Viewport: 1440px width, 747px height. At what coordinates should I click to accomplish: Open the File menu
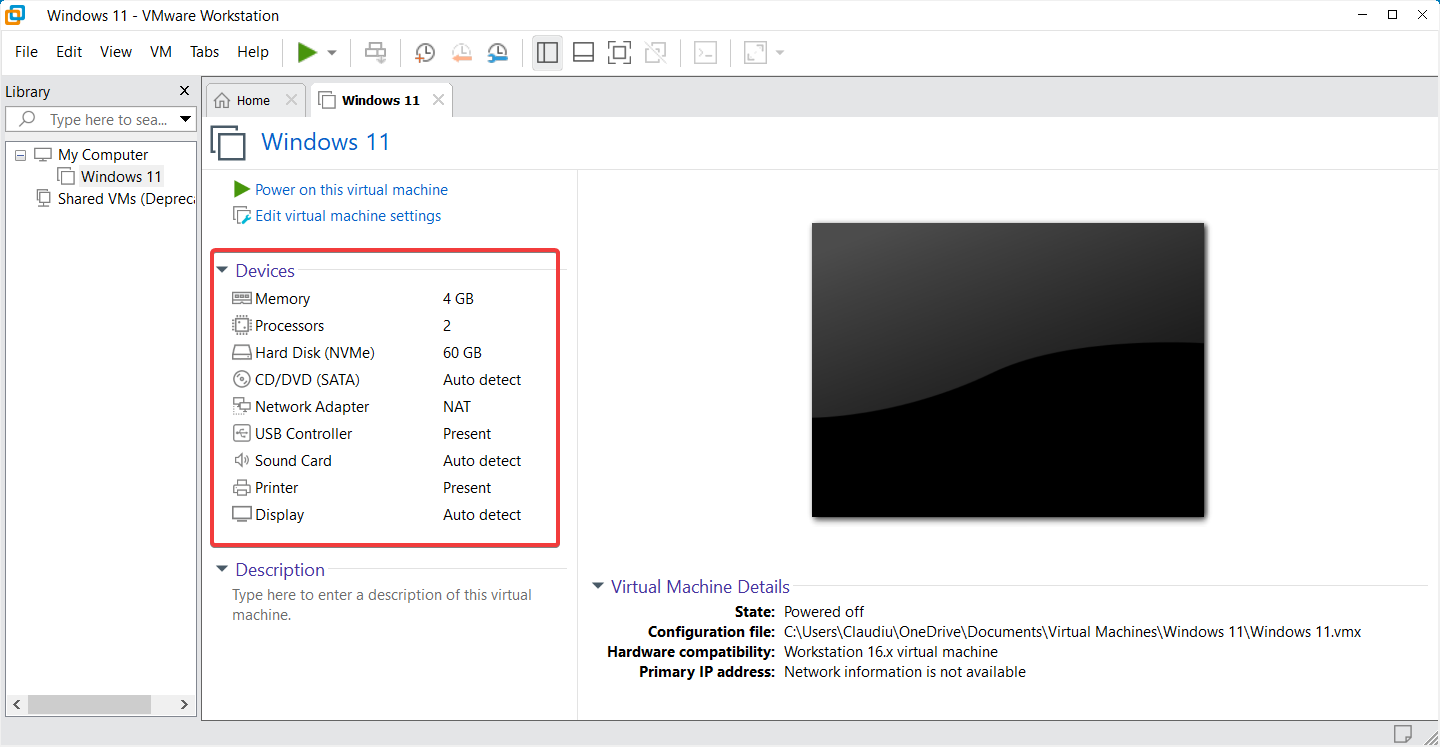pos(26,52)
